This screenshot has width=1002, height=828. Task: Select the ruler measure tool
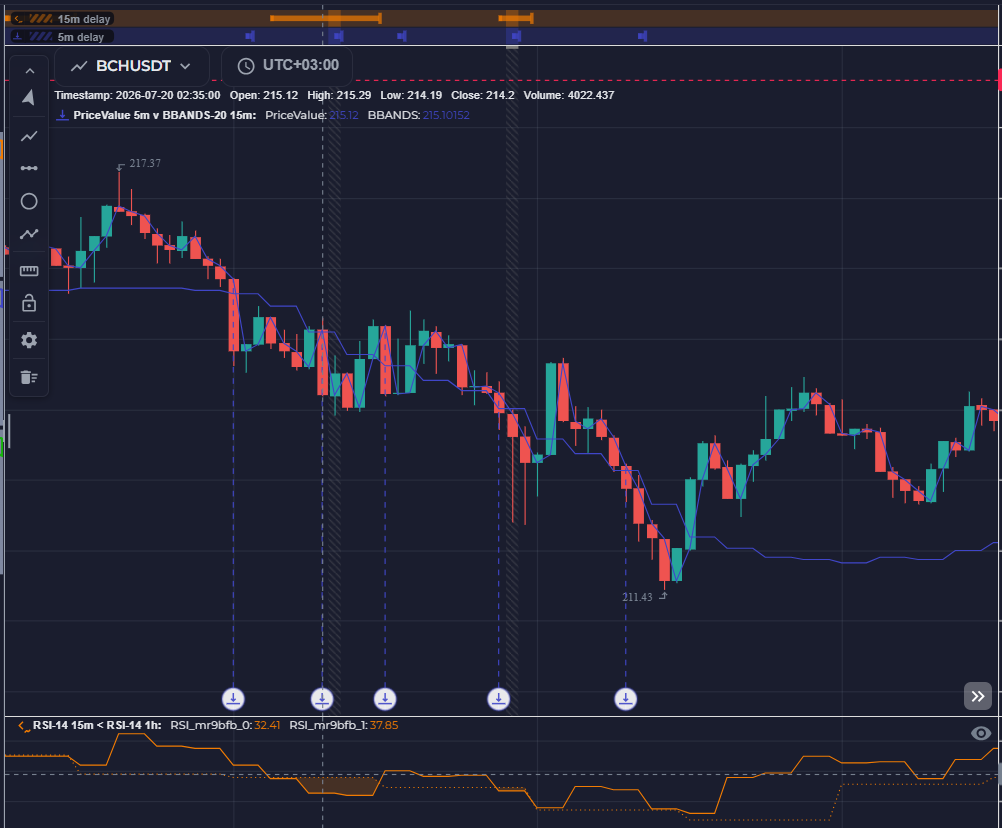tap(29, 271)
